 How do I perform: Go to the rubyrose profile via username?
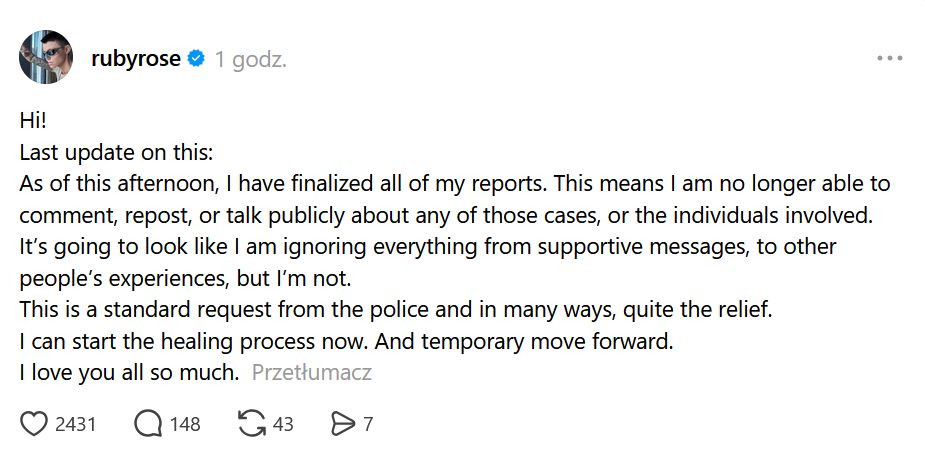[135, 59]
